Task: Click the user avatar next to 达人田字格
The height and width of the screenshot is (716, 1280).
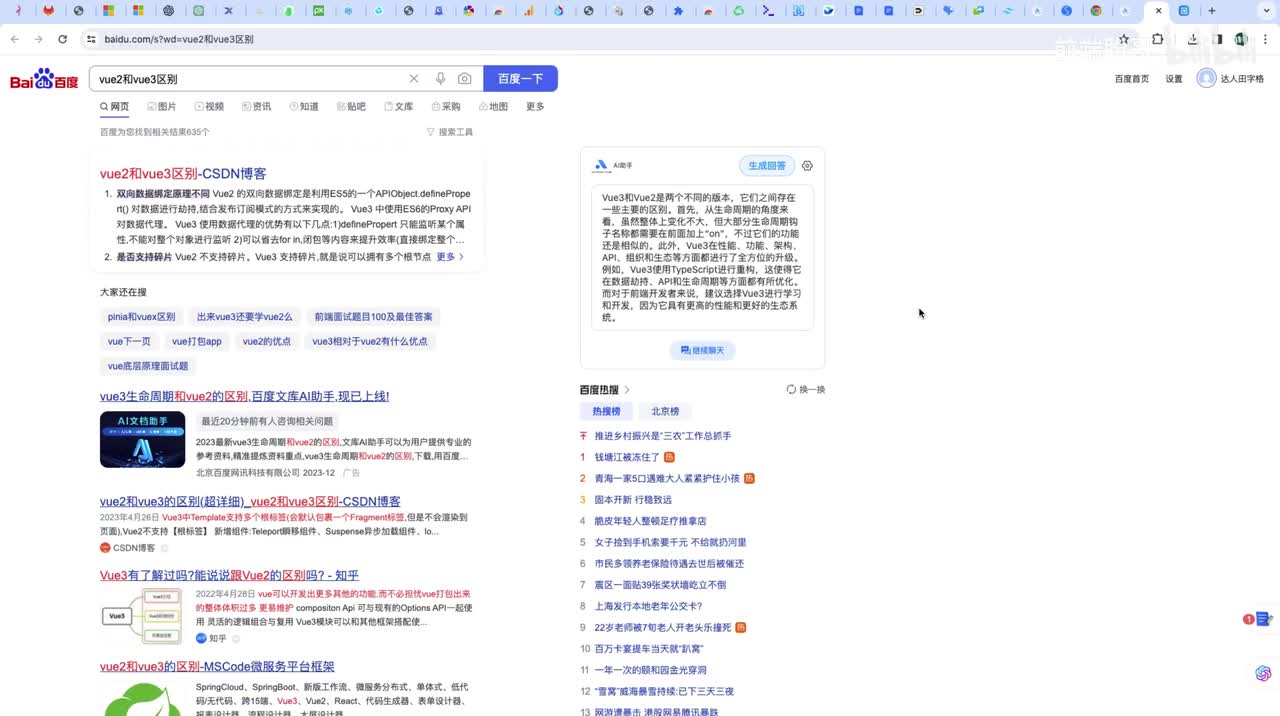Action: 1206,79
